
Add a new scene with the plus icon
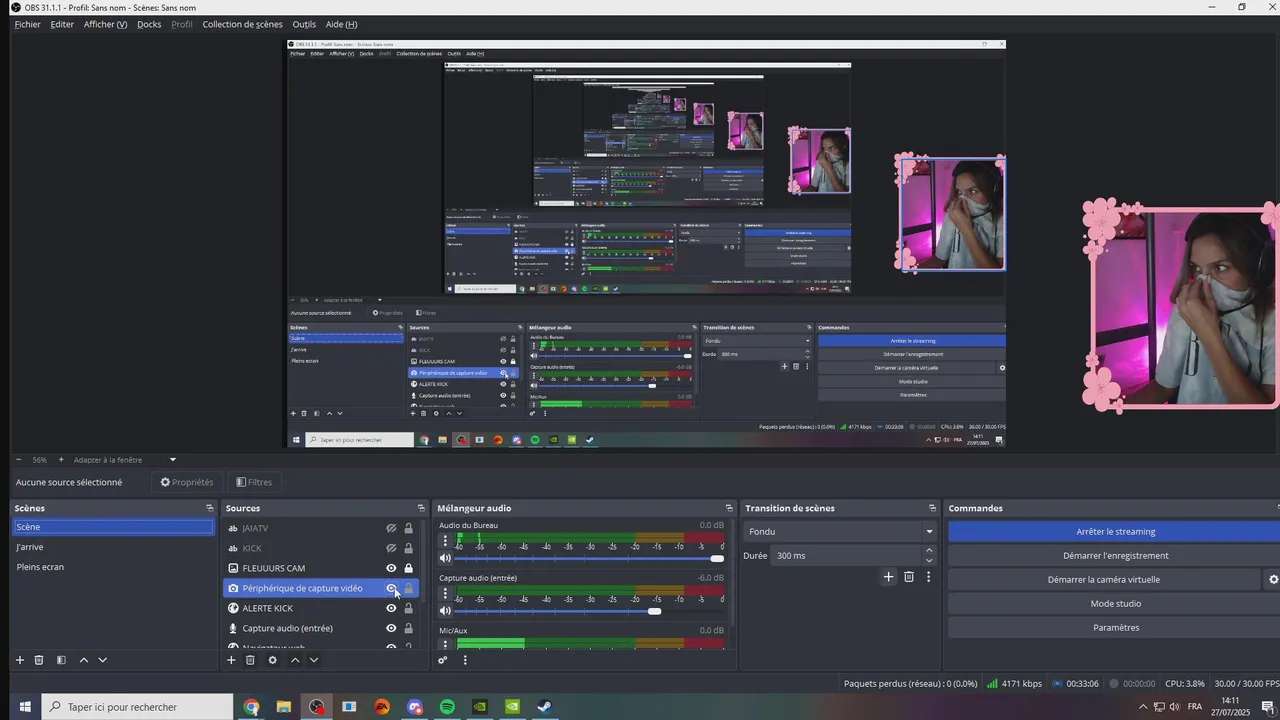coord(19,660)
